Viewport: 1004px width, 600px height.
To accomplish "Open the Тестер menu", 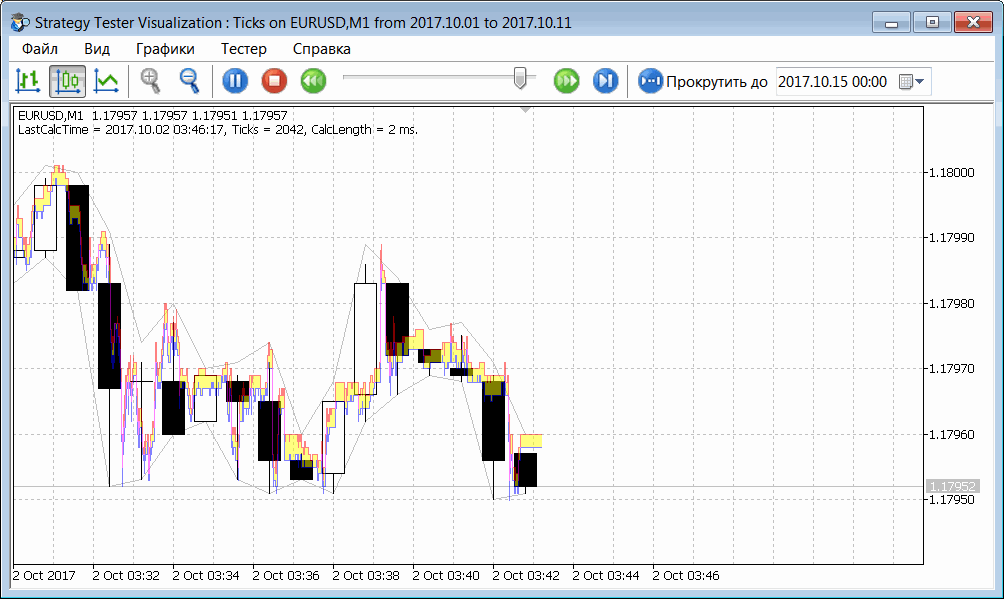I will [244, 49].
